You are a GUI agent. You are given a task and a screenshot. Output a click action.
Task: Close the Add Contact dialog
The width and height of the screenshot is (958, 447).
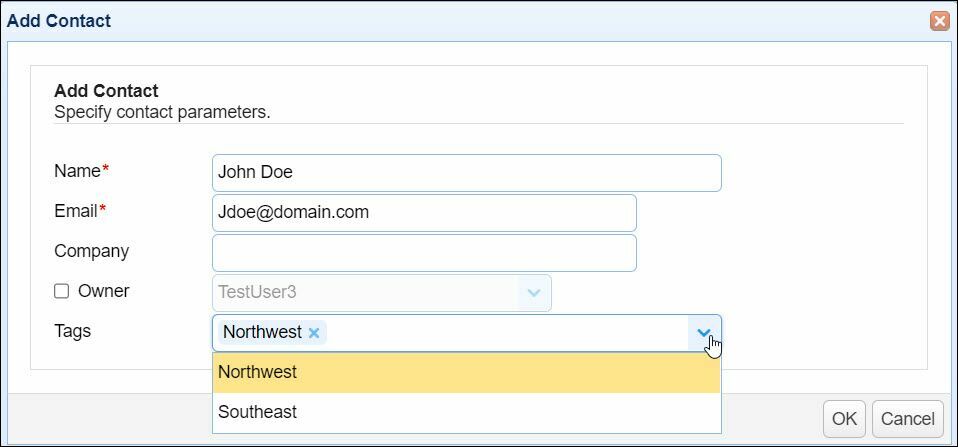939,21
